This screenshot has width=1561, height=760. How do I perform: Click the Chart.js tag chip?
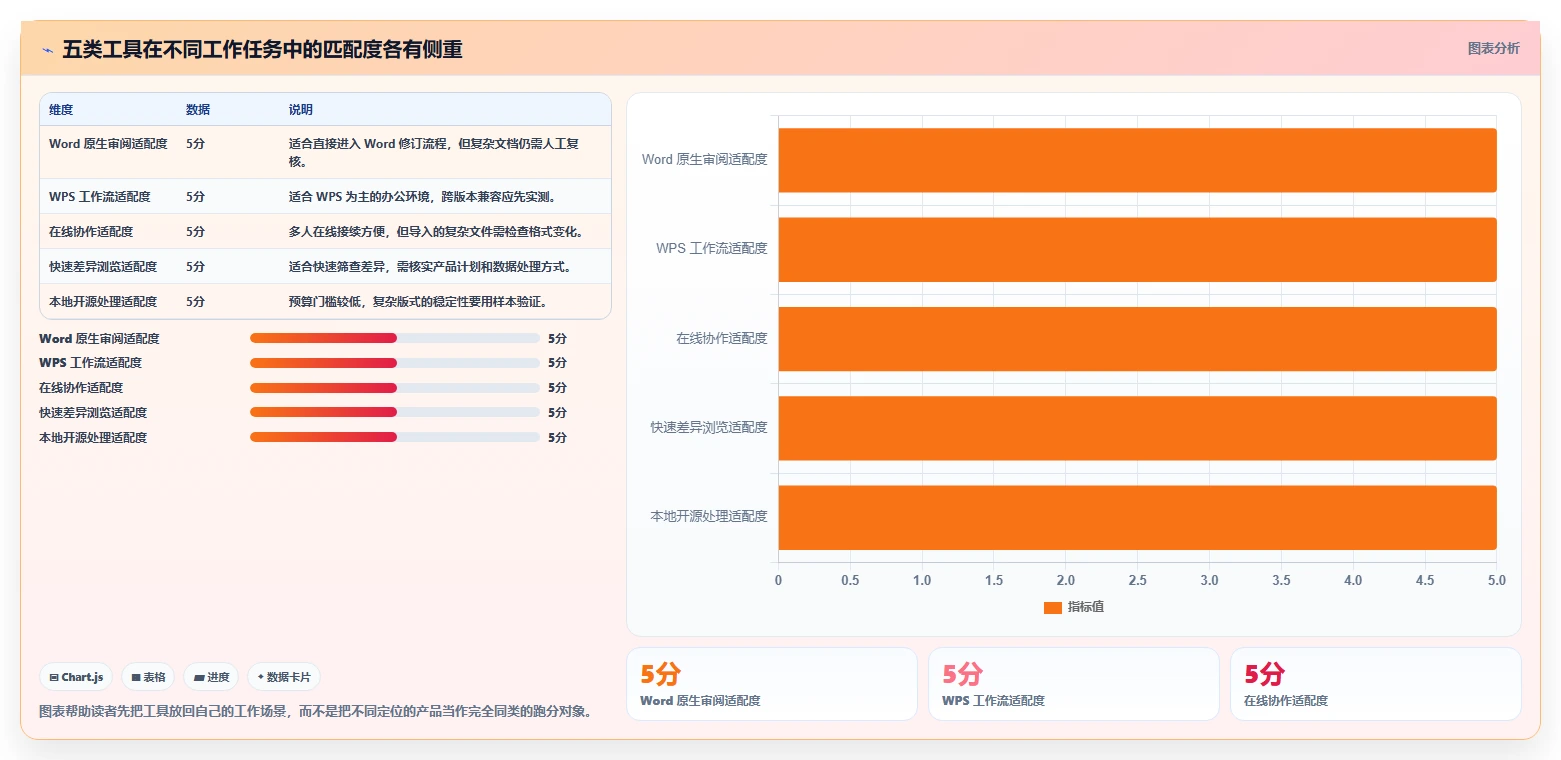(76, 677)
